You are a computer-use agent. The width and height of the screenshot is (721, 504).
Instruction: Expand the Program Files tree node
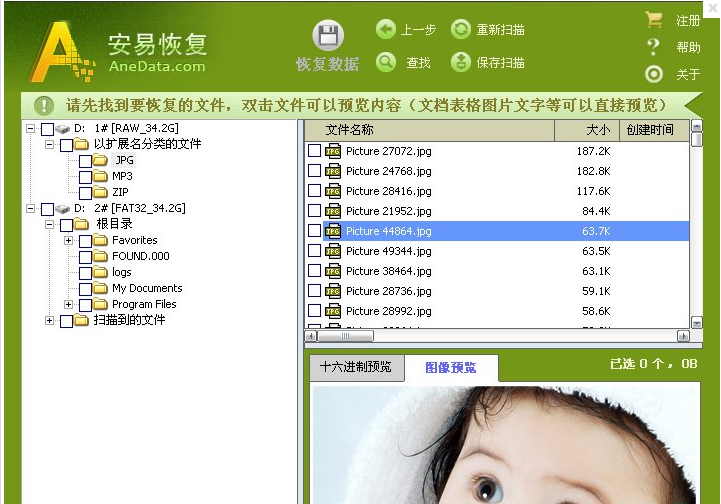(68, 305)
